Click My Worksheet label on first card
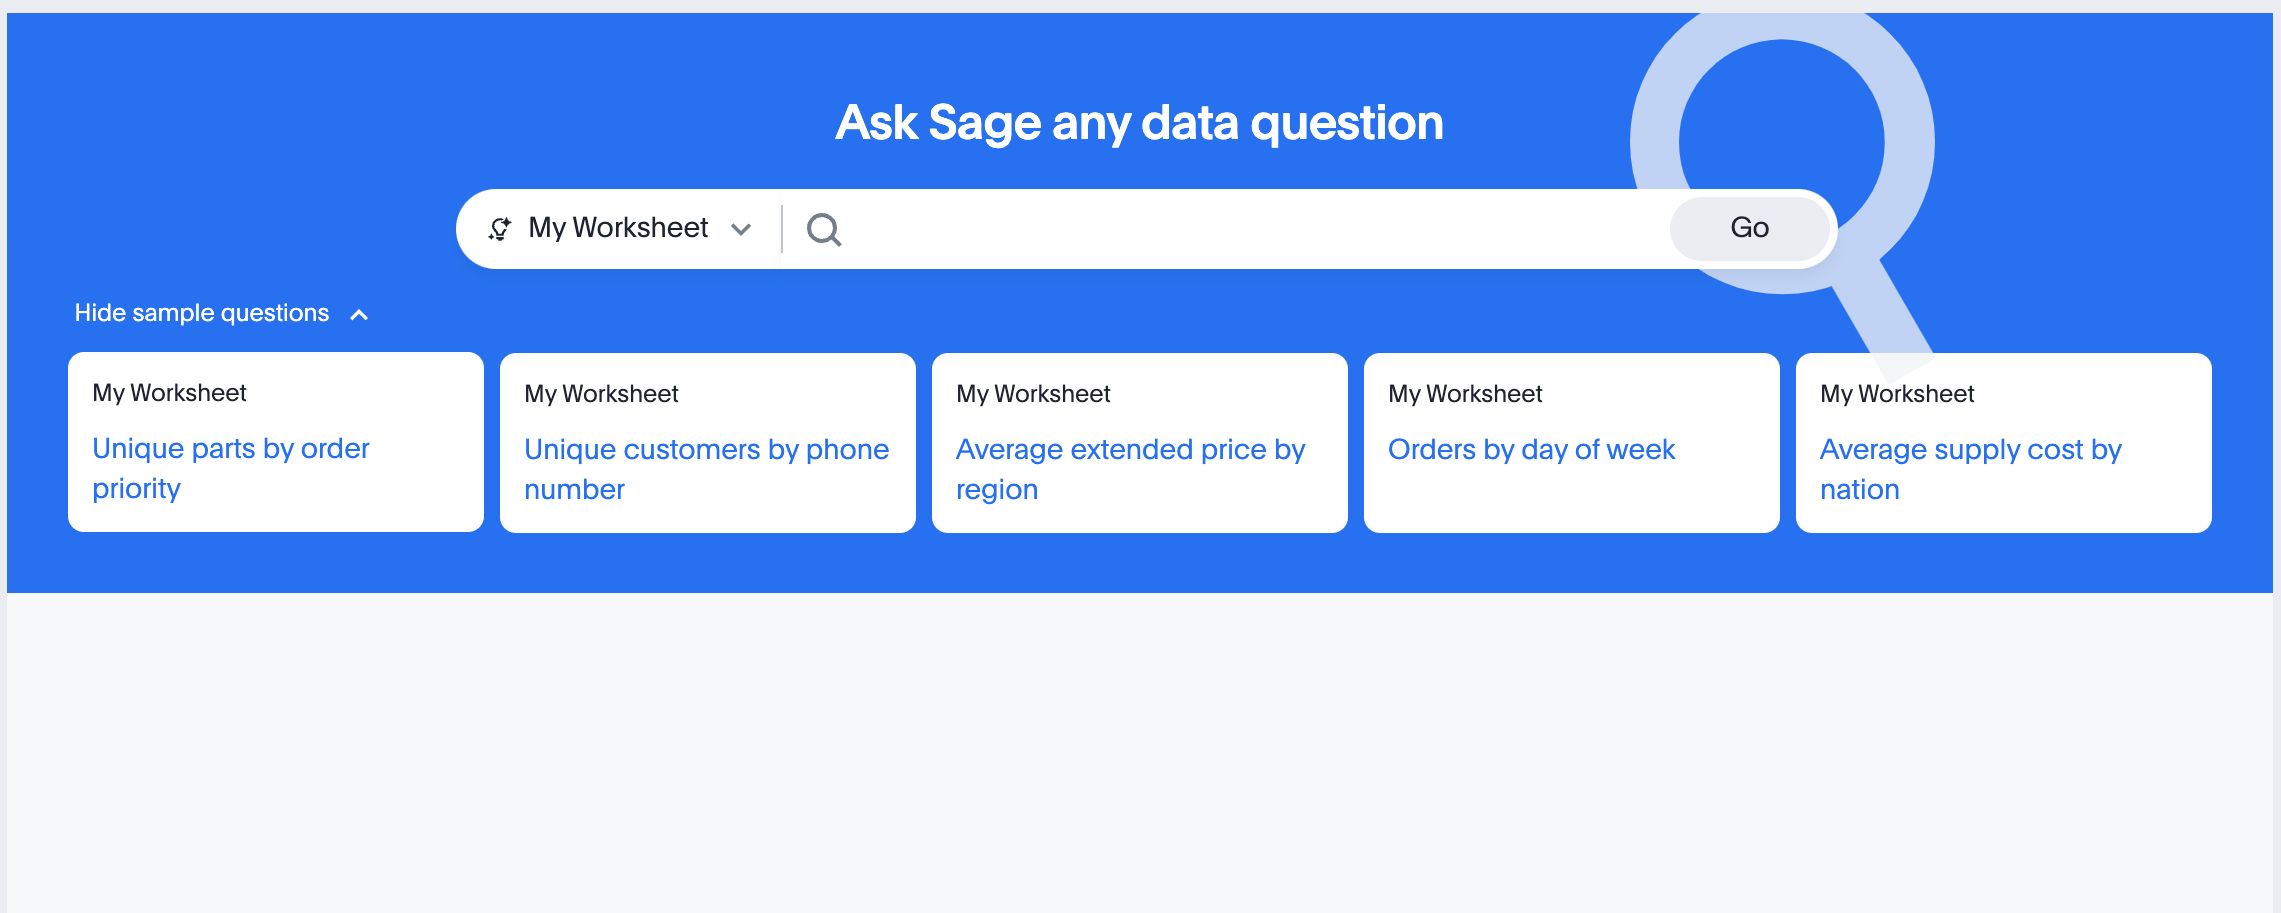 coord(168,392)
